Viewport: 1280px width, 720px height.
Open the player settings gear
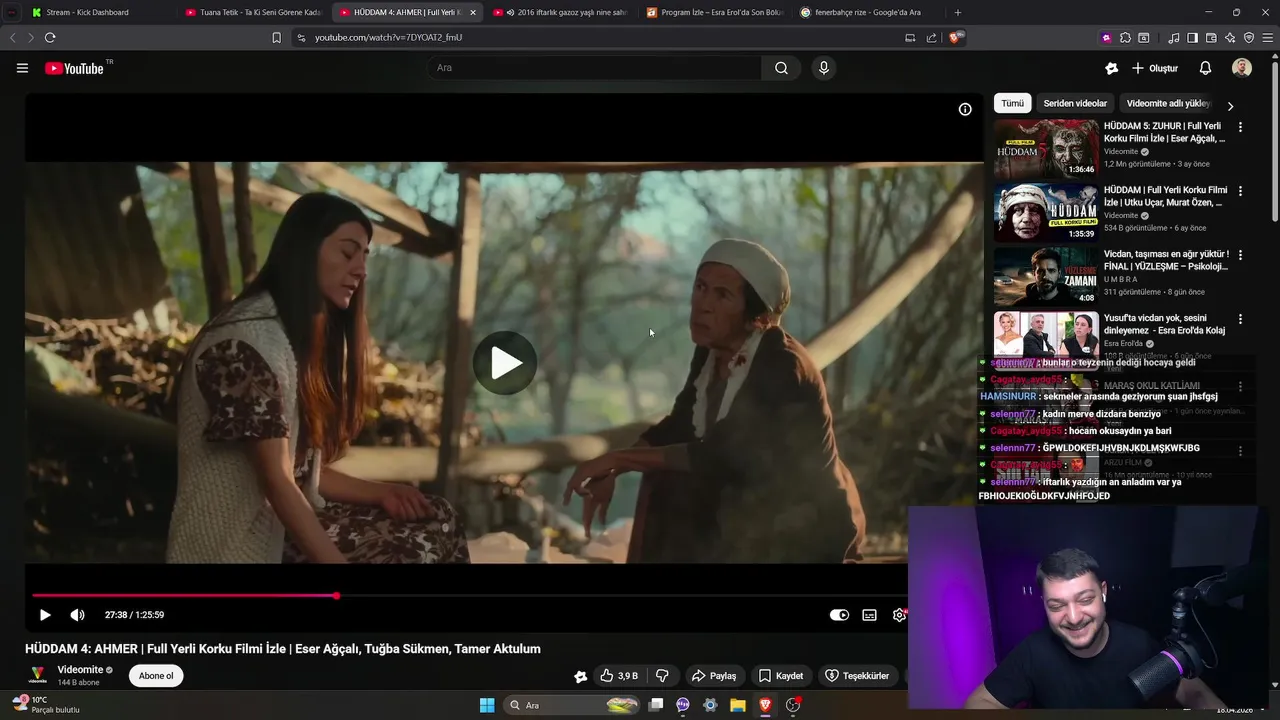click(x=899, y=615)
